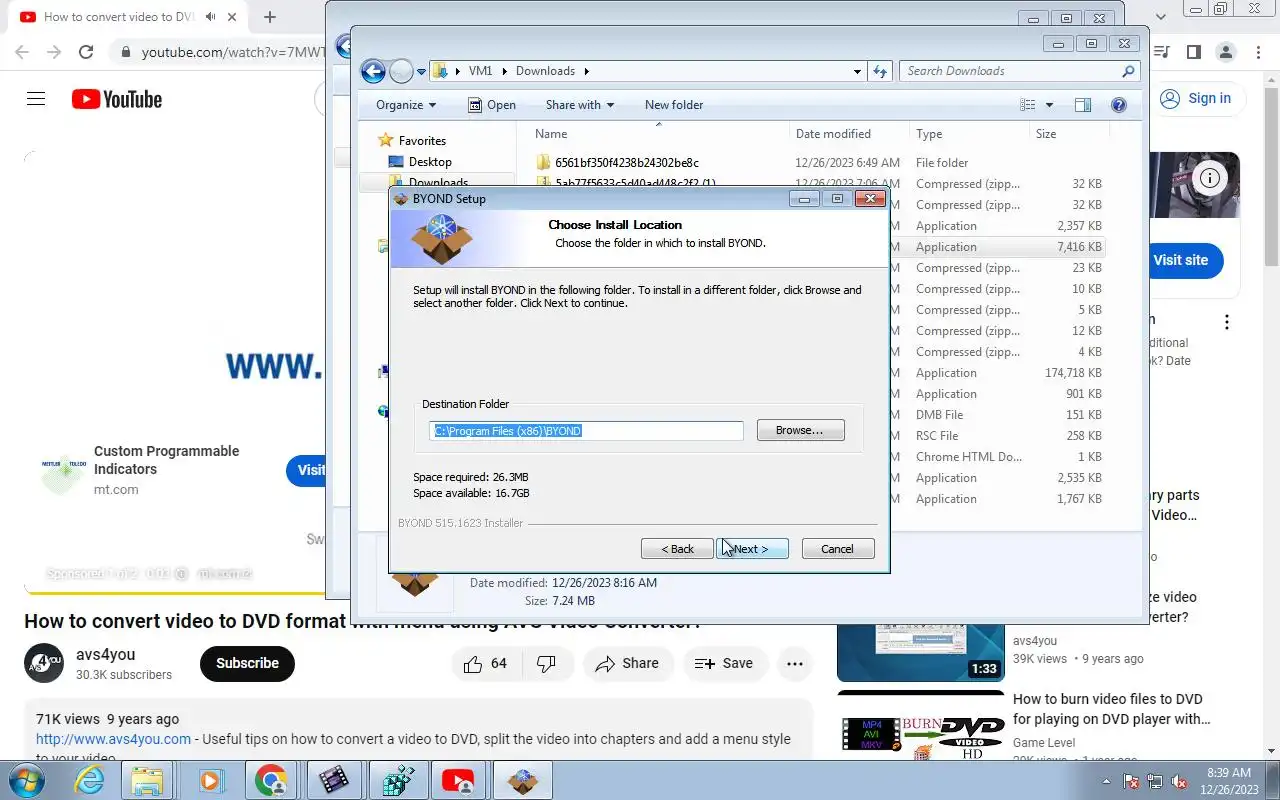The height and width of the screenshot is (800, 1280).
Task: Create a New folder
Action: tap(674, 105)
